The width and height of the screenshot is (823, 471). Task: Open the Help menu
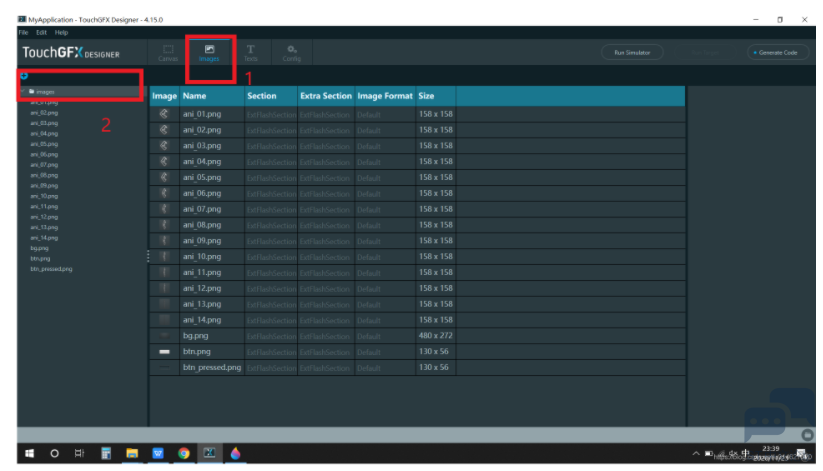(x=61, y=33)
